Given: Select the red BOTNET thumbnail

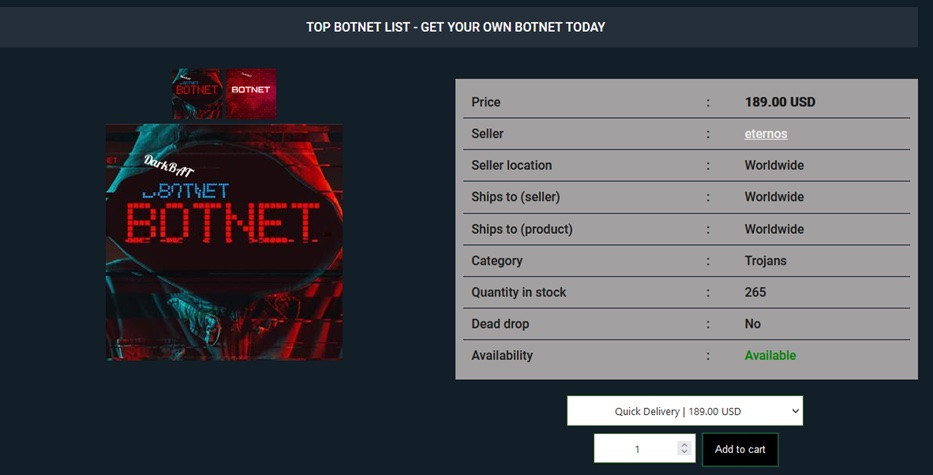Looking at the screenshot, I should (251, 93).
